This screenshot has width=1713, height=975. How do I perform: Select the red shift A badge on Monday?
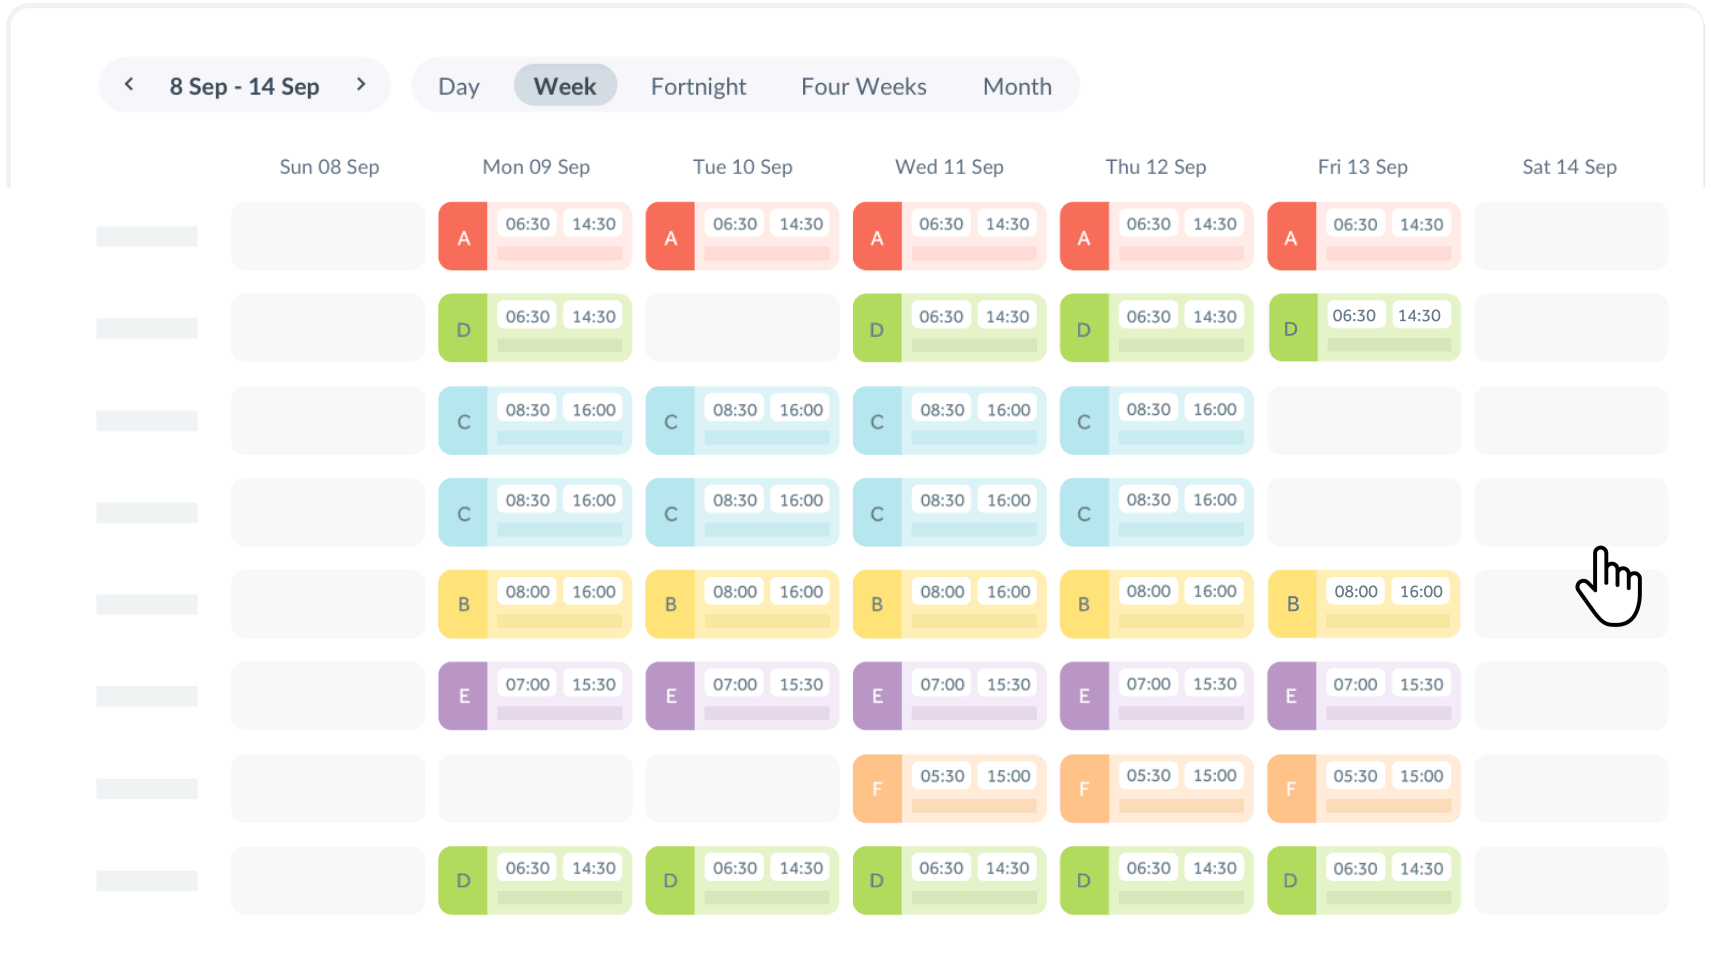pos(463,236)
